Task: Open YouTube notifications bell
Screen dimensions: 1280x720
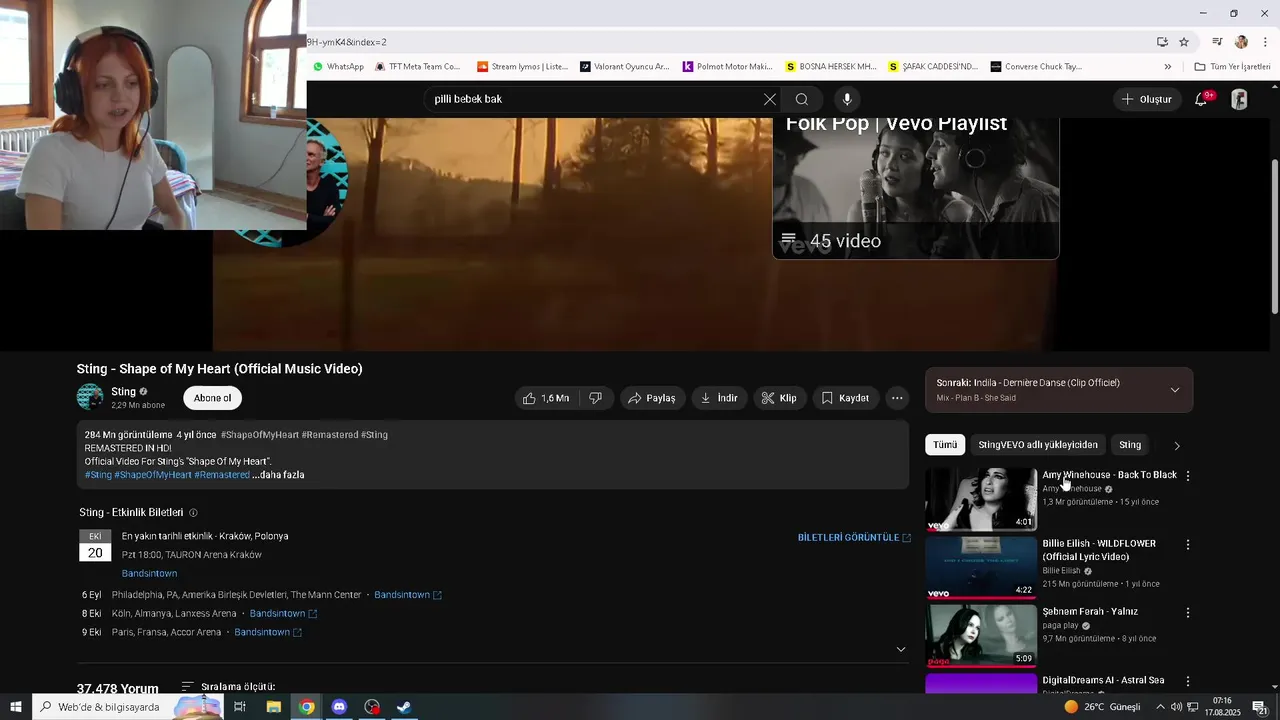Action: point(1201,99)
